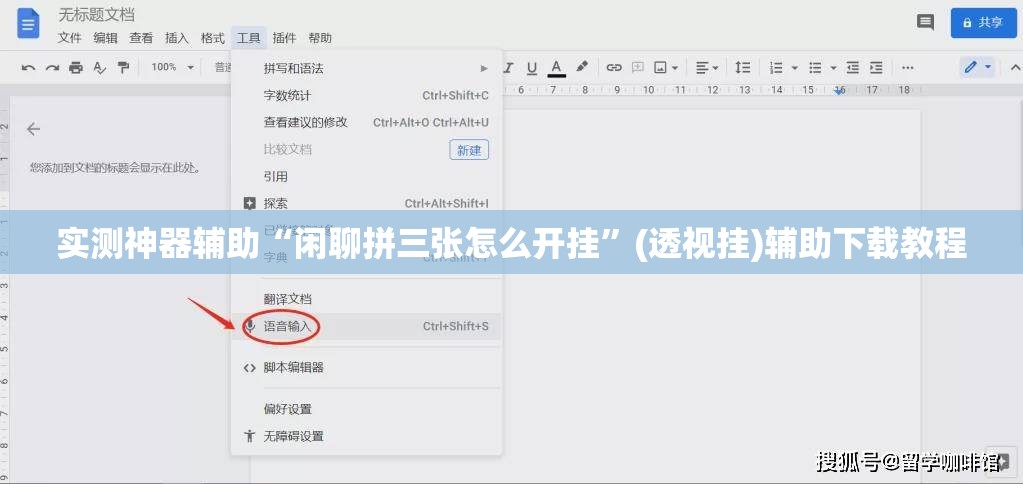Insert a link with chain icon
Image resolution: width=1023 pixels, height=484 pixels.
[x=614, y=67]
